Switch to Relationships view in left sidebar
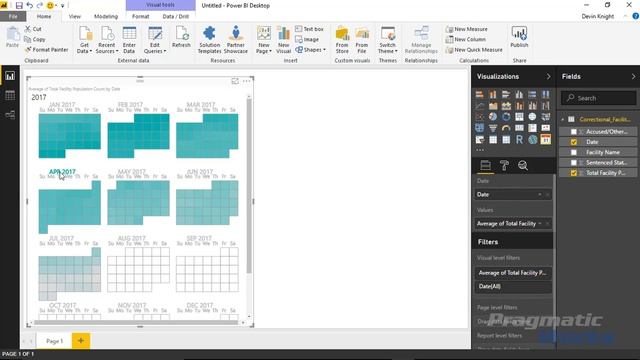This screenshot has width=640, height=360. [10, 115]
